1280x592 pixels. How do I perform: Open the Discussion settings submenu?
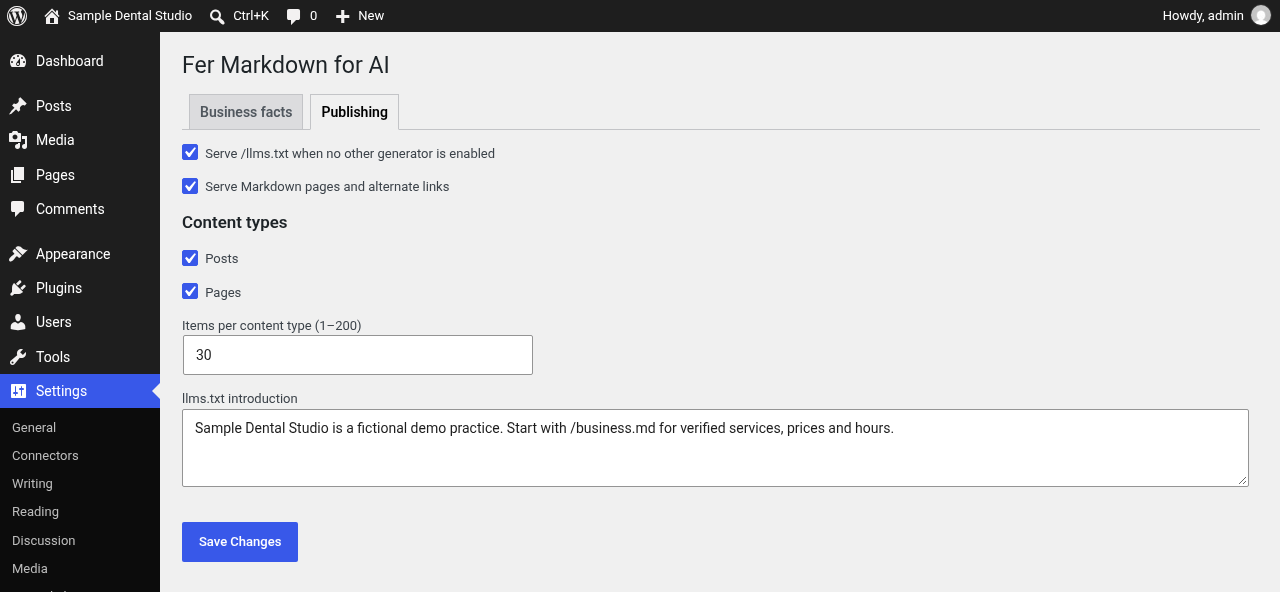click(x=43, y=540)
